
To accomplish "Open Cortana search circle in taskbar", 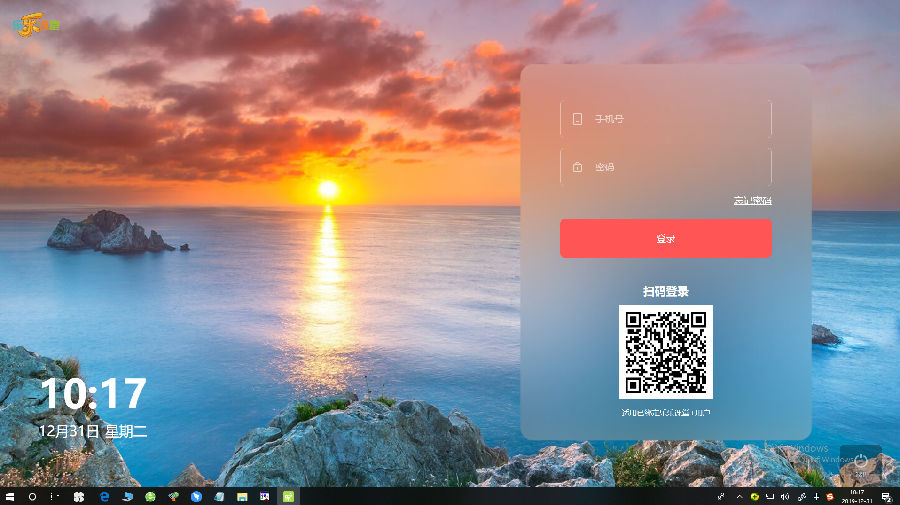I will (x=32, y=496).
